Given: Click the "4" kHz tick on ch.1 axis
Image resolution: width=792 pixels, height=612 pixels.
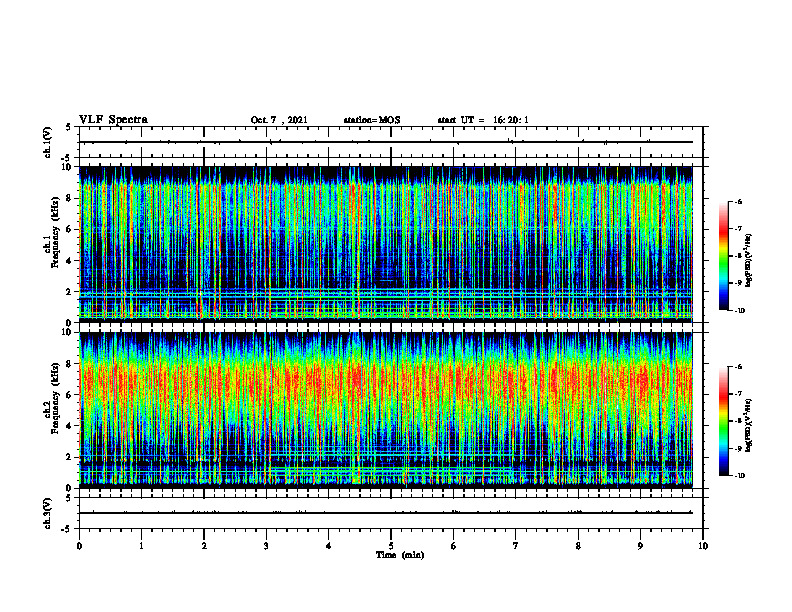Looking at the screenshot, I should tap(69, 261).
